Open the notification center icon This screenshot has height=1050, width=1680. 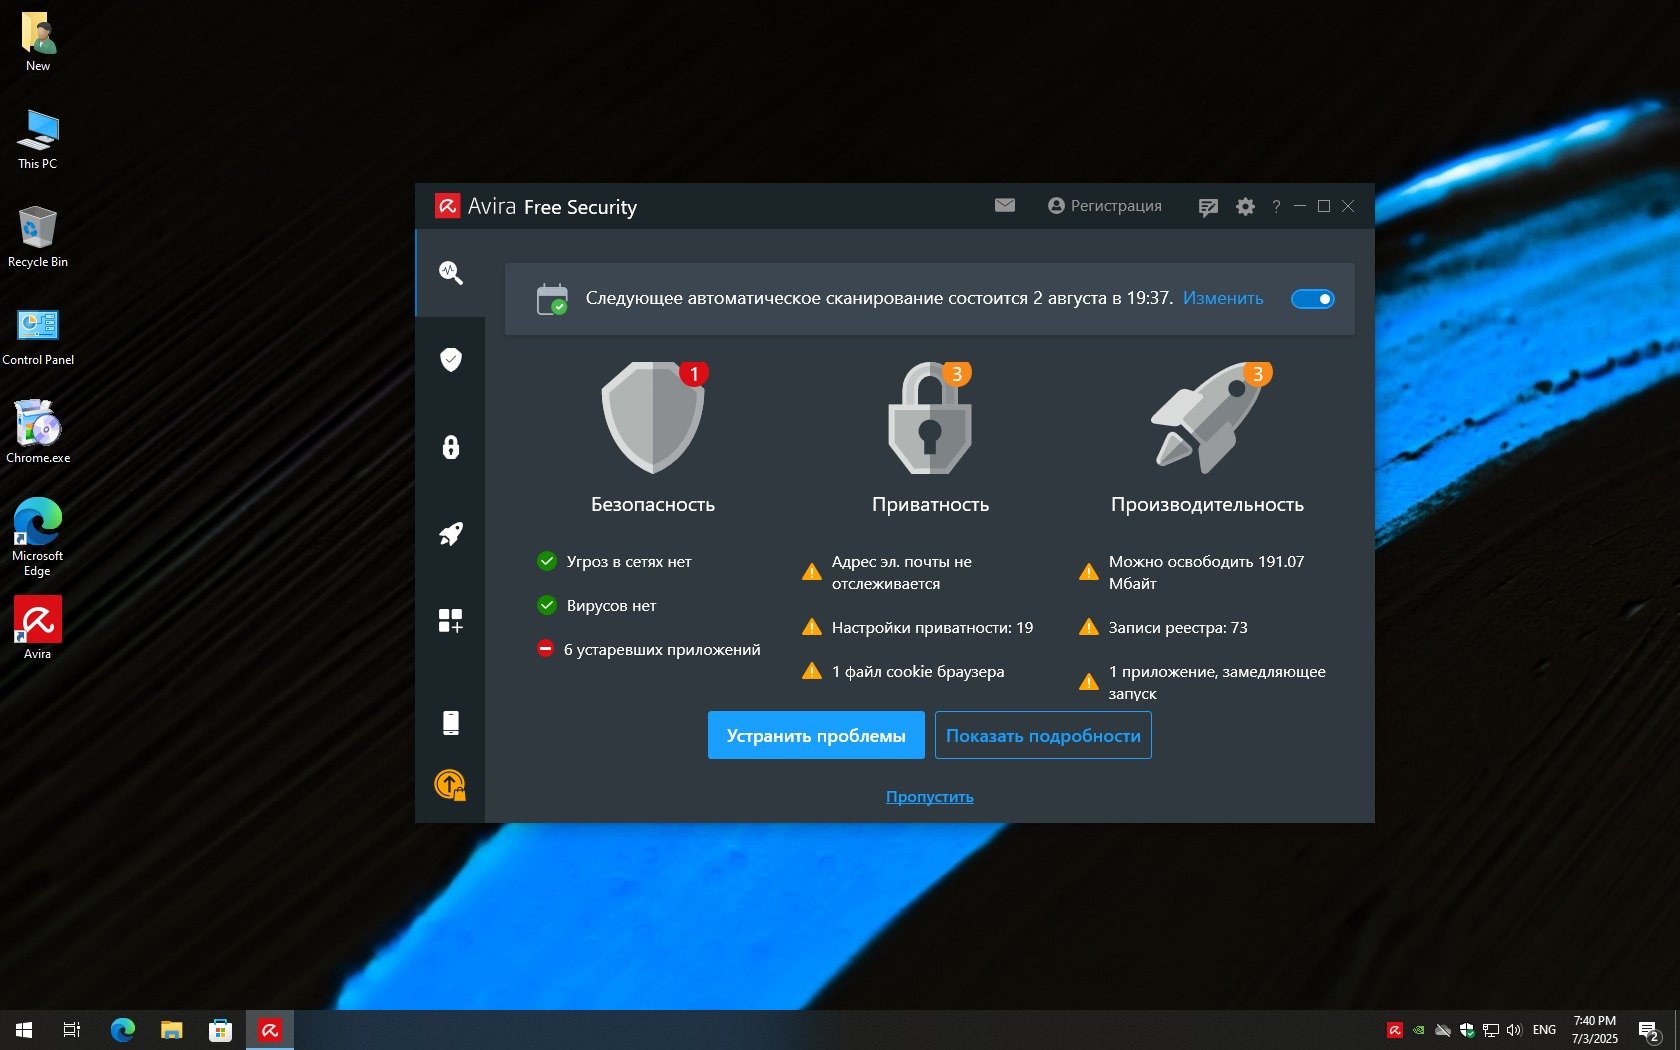(1649, 1030)
